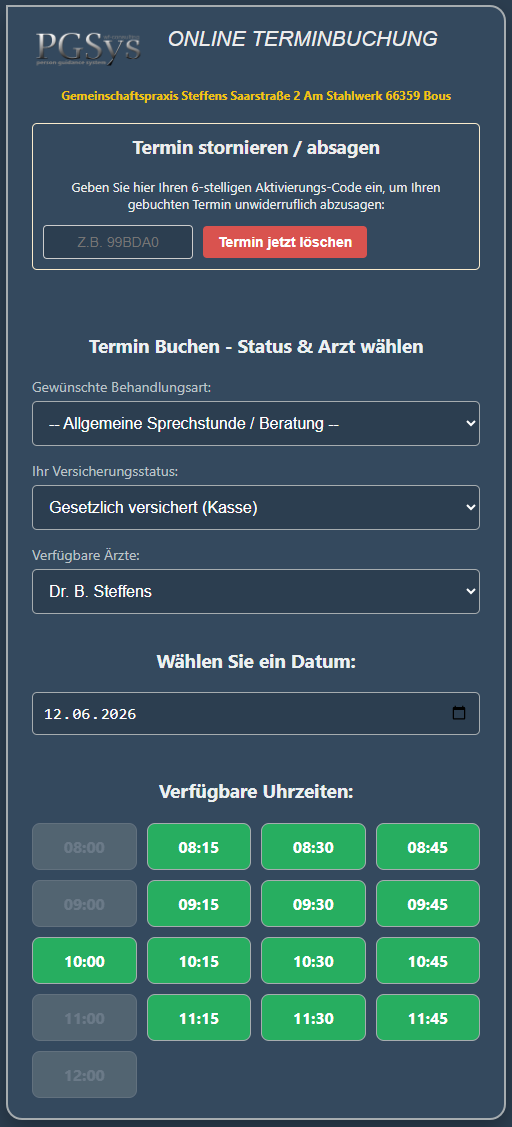Click the date field showing 12.06.2026
This screenshot has width=512, height=1127.
pos(256,714)
